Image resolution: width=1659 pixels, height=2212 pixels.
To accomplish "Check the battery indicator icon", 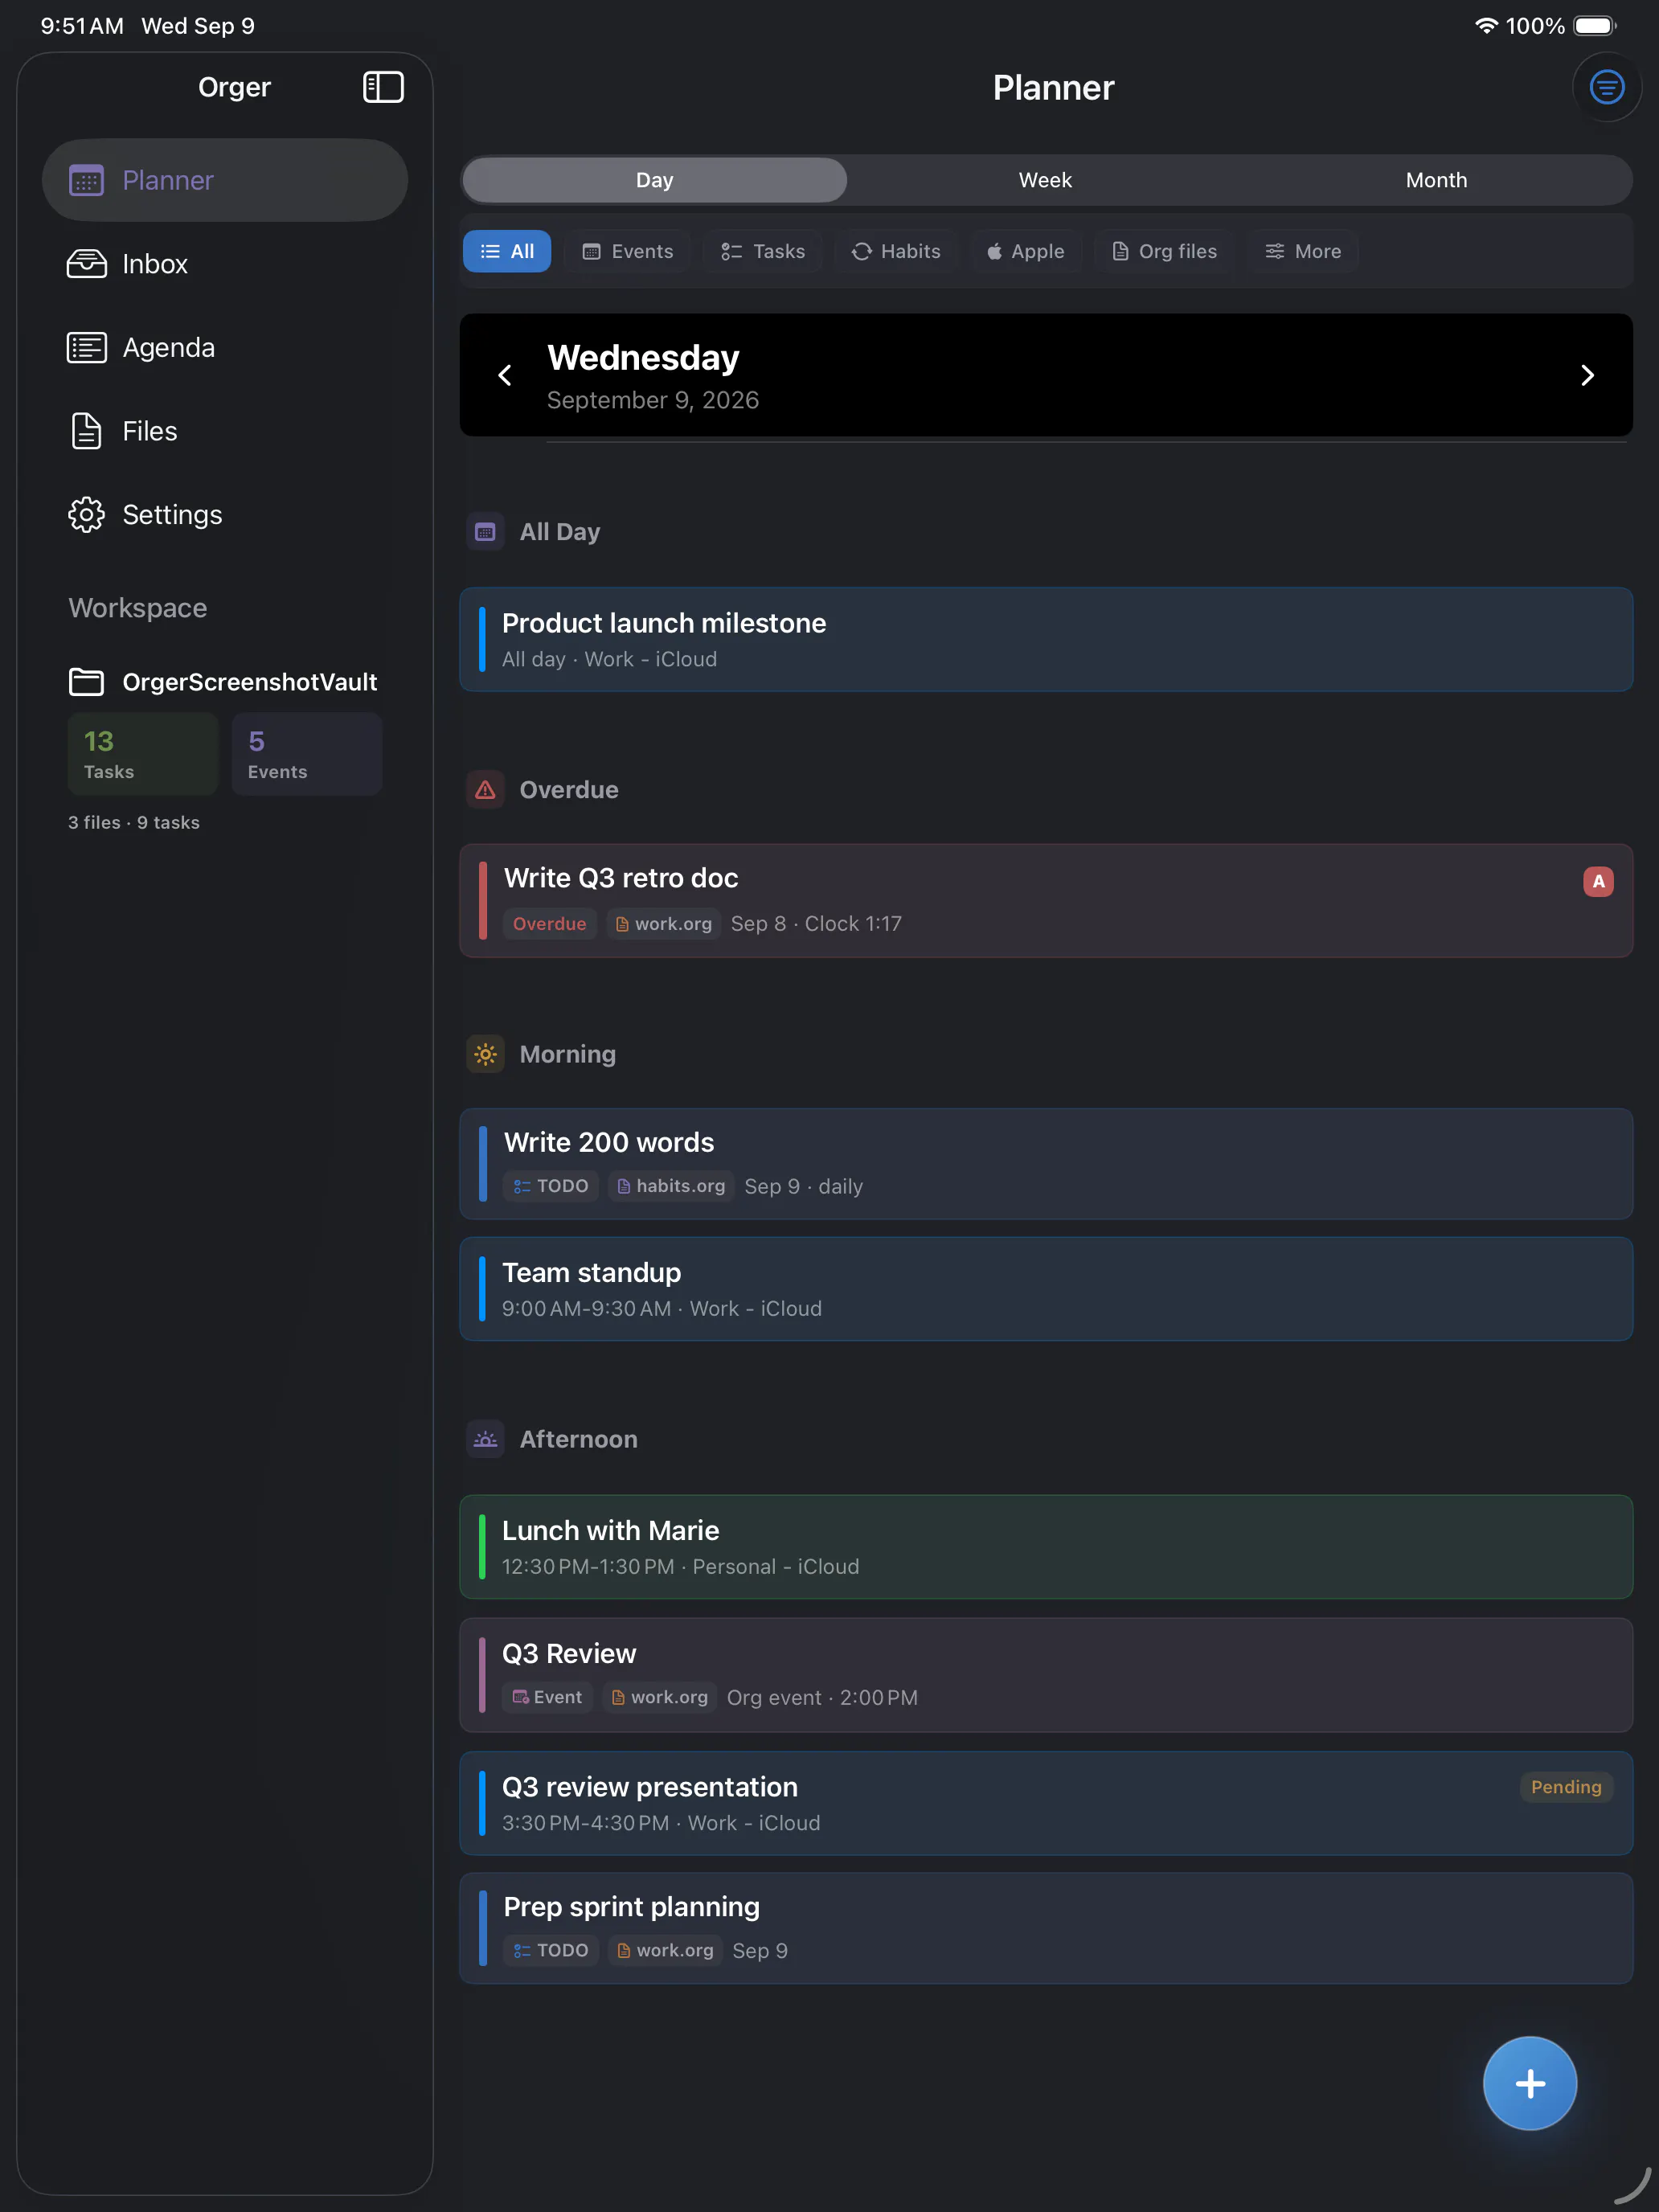I will coord(1595,26).
